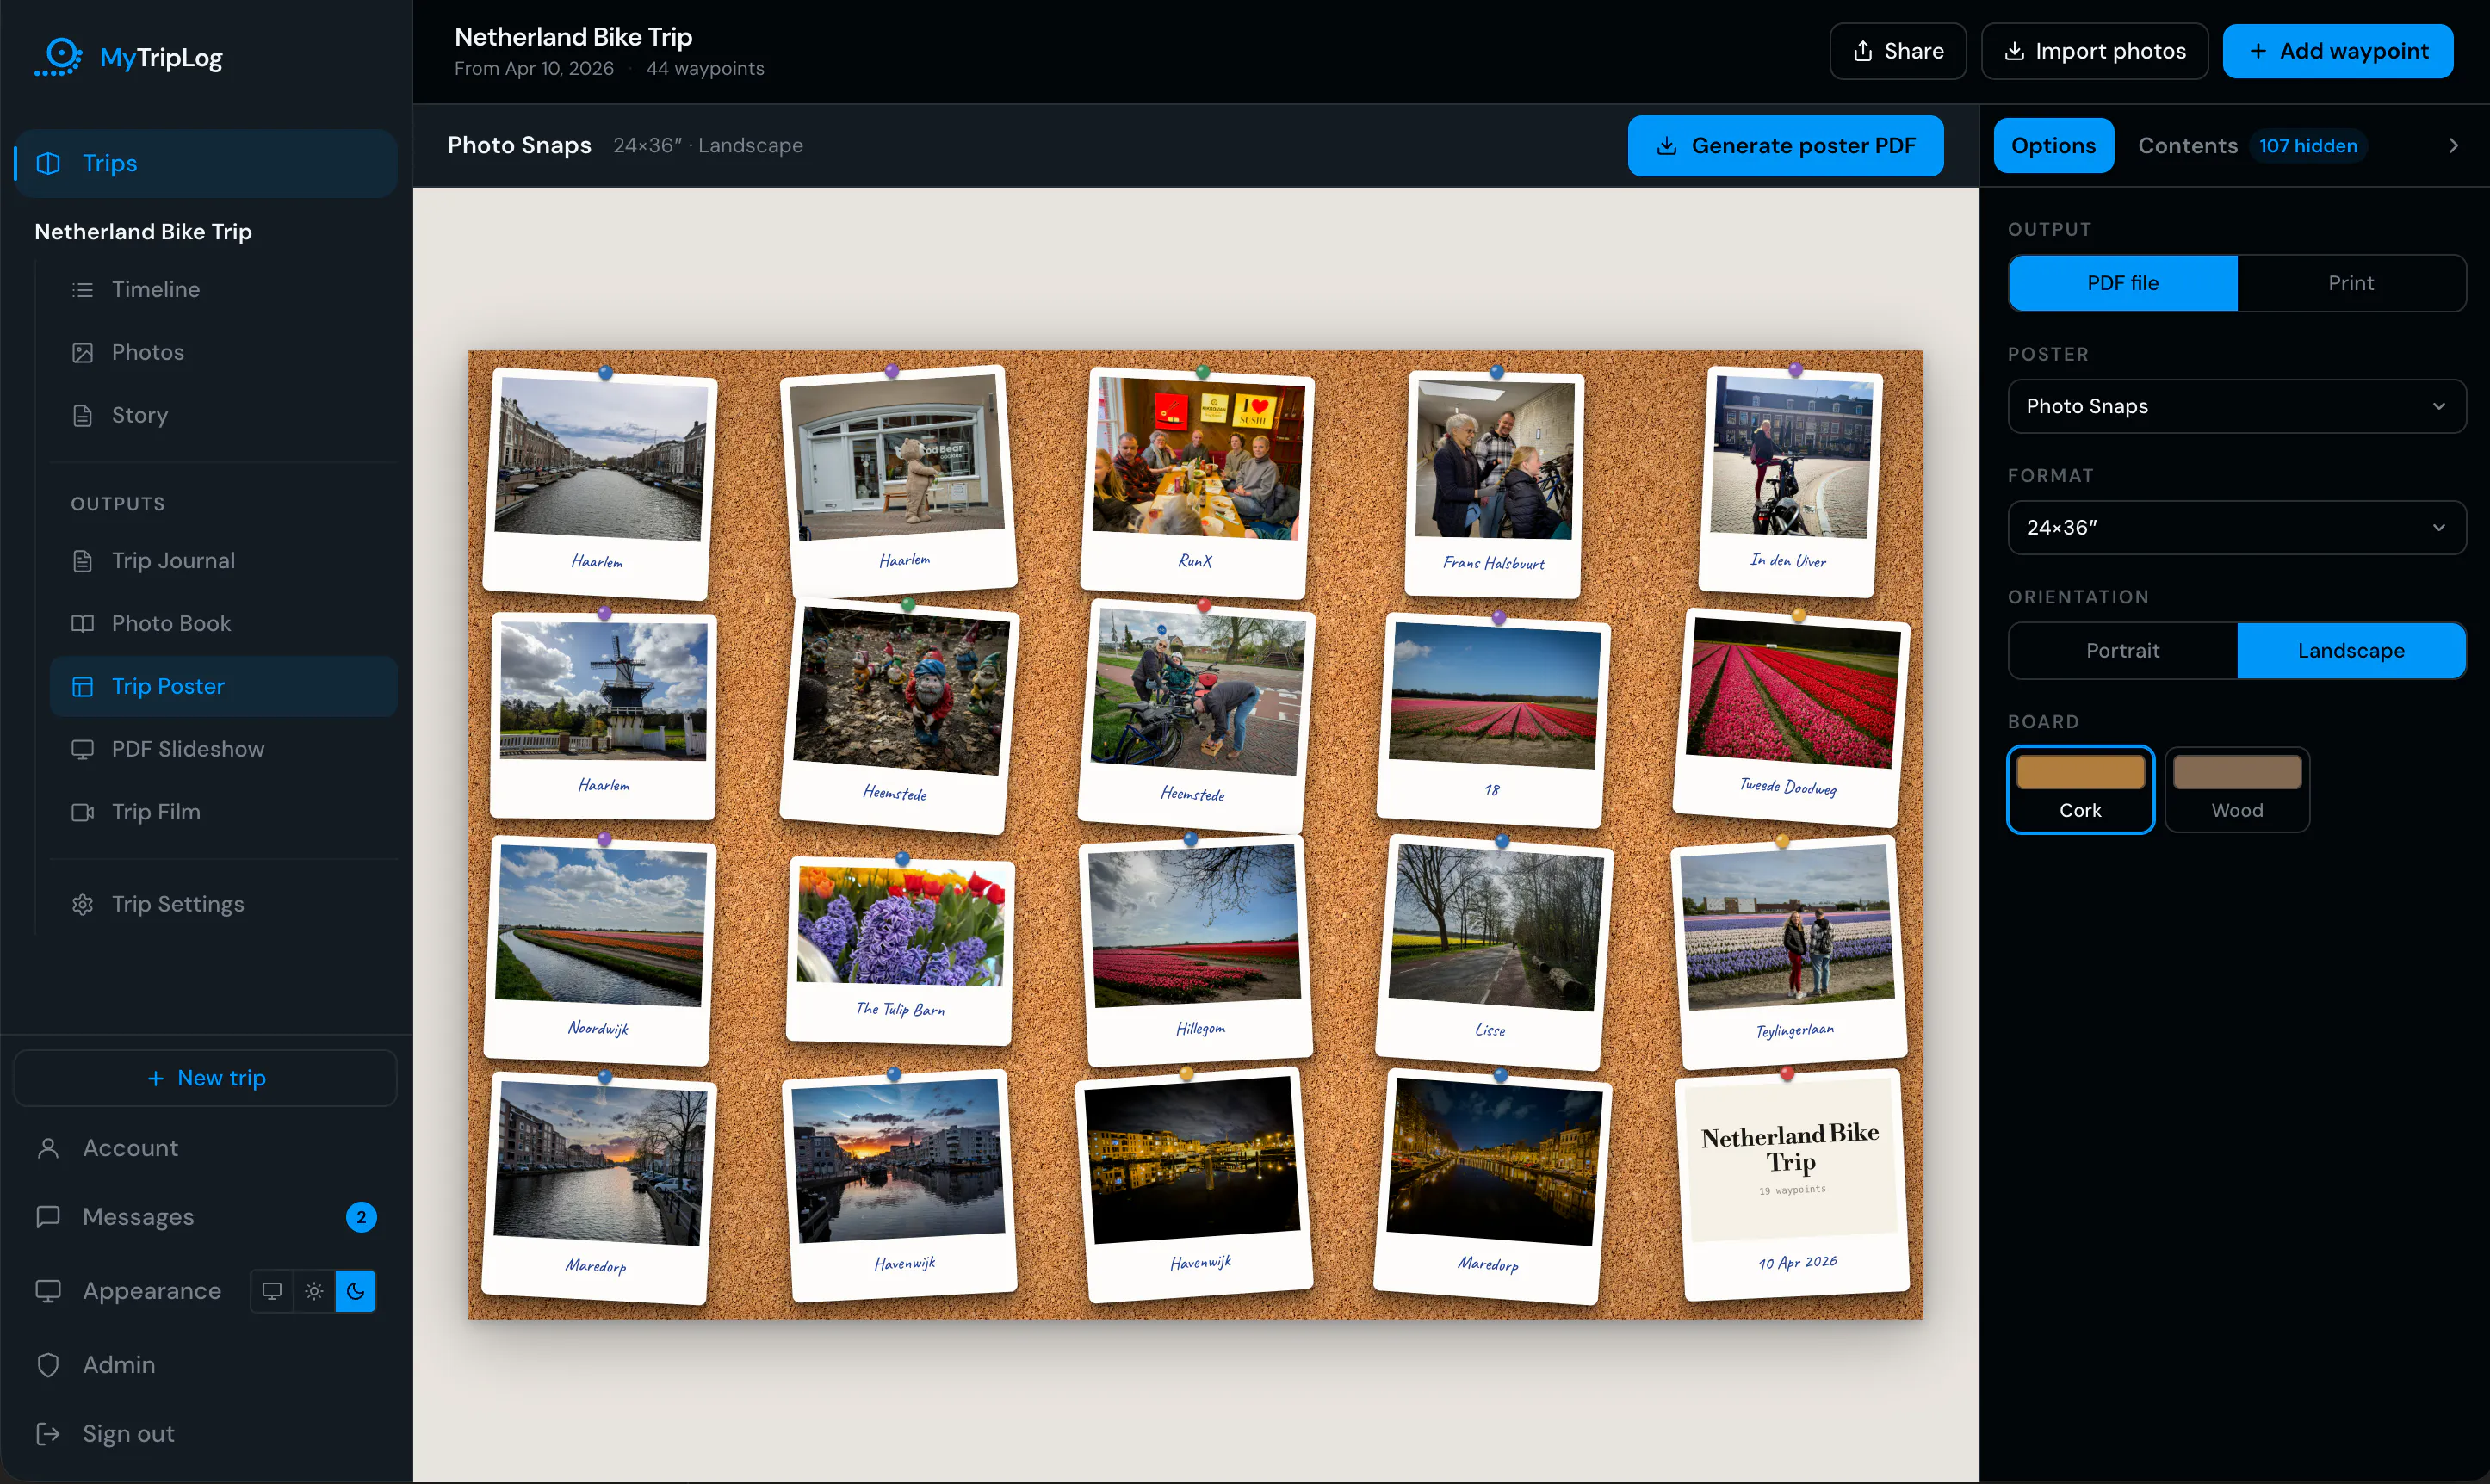Click the PDF Slideshow monitor icon
The height and width of the screenshot is (1484, 2490).
83,750
